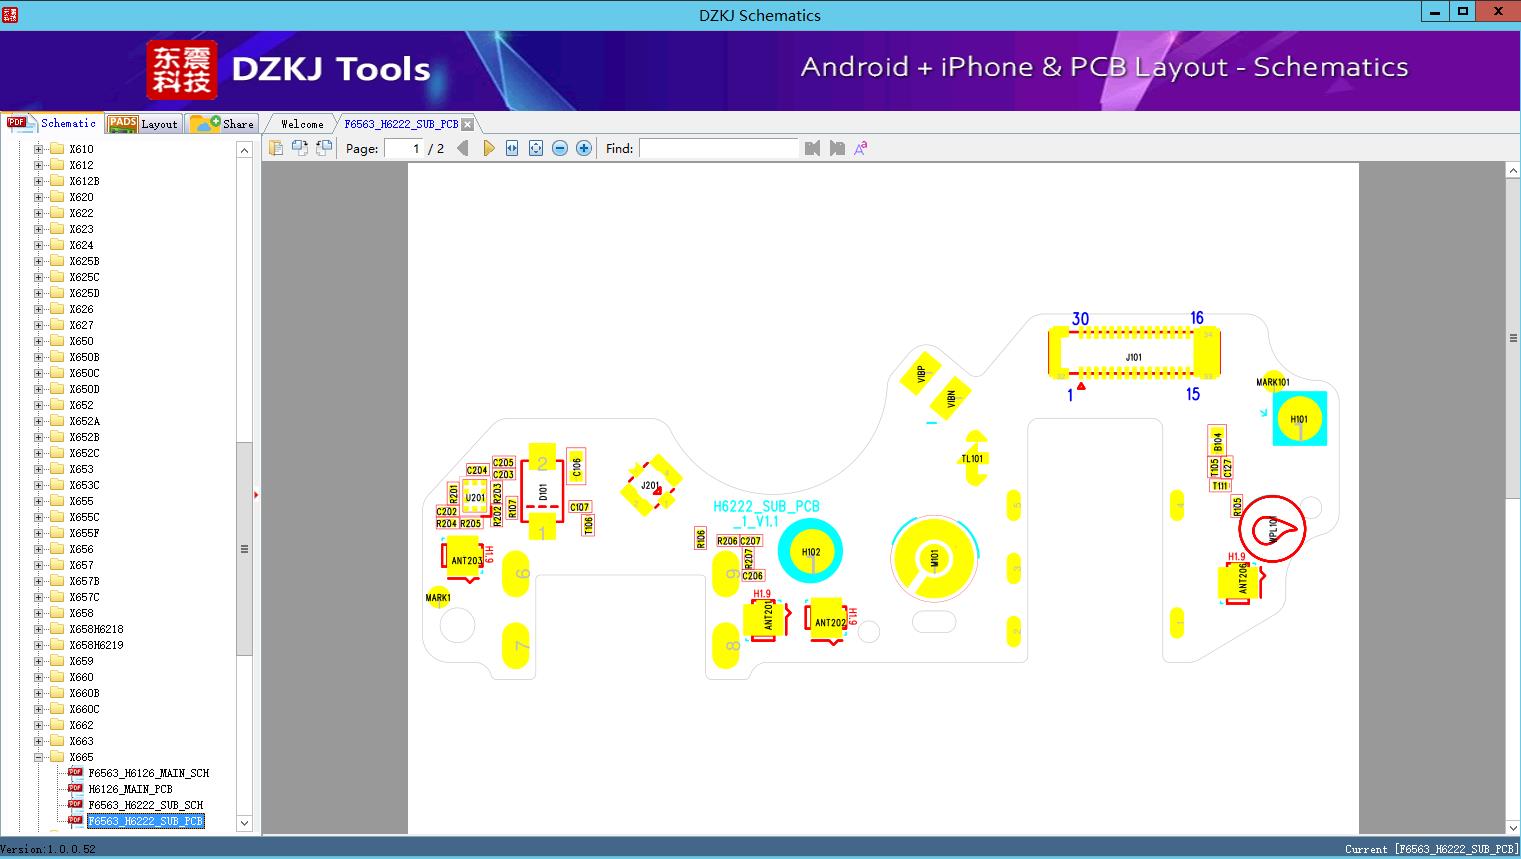Screen dimensions: 1521x859
Task: Click the red sidebar collapse arrow
Action: pyautogui.click(x=256, y=494)
